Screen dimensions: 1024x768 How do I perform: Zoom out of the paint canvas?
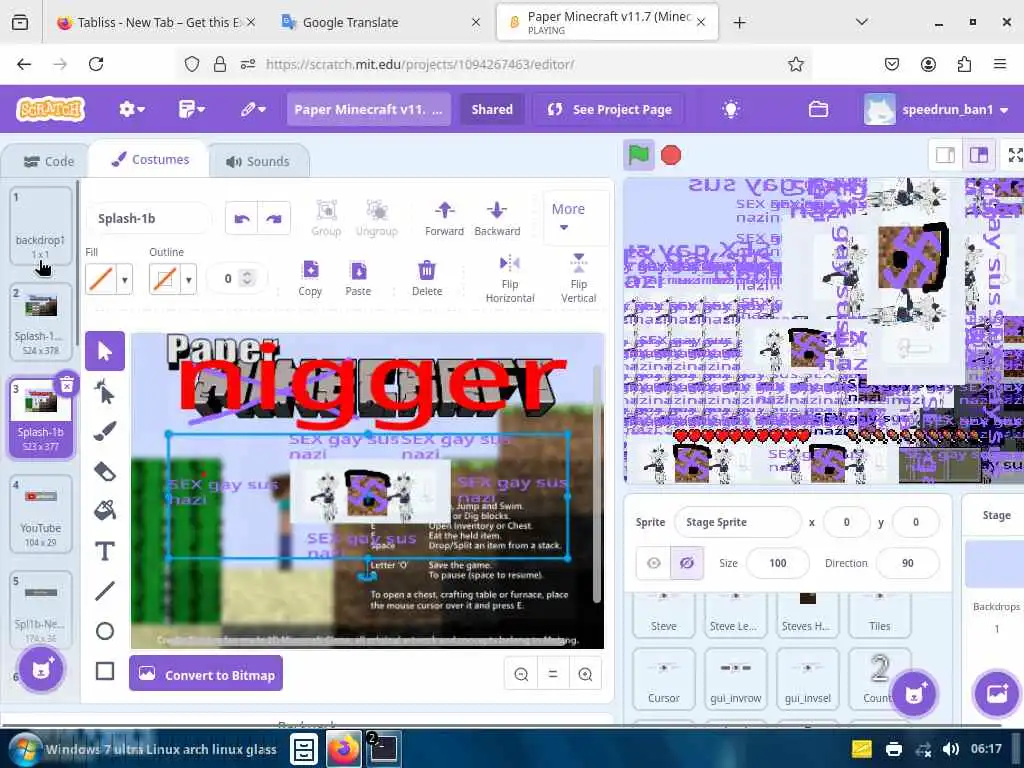[521, 674]
